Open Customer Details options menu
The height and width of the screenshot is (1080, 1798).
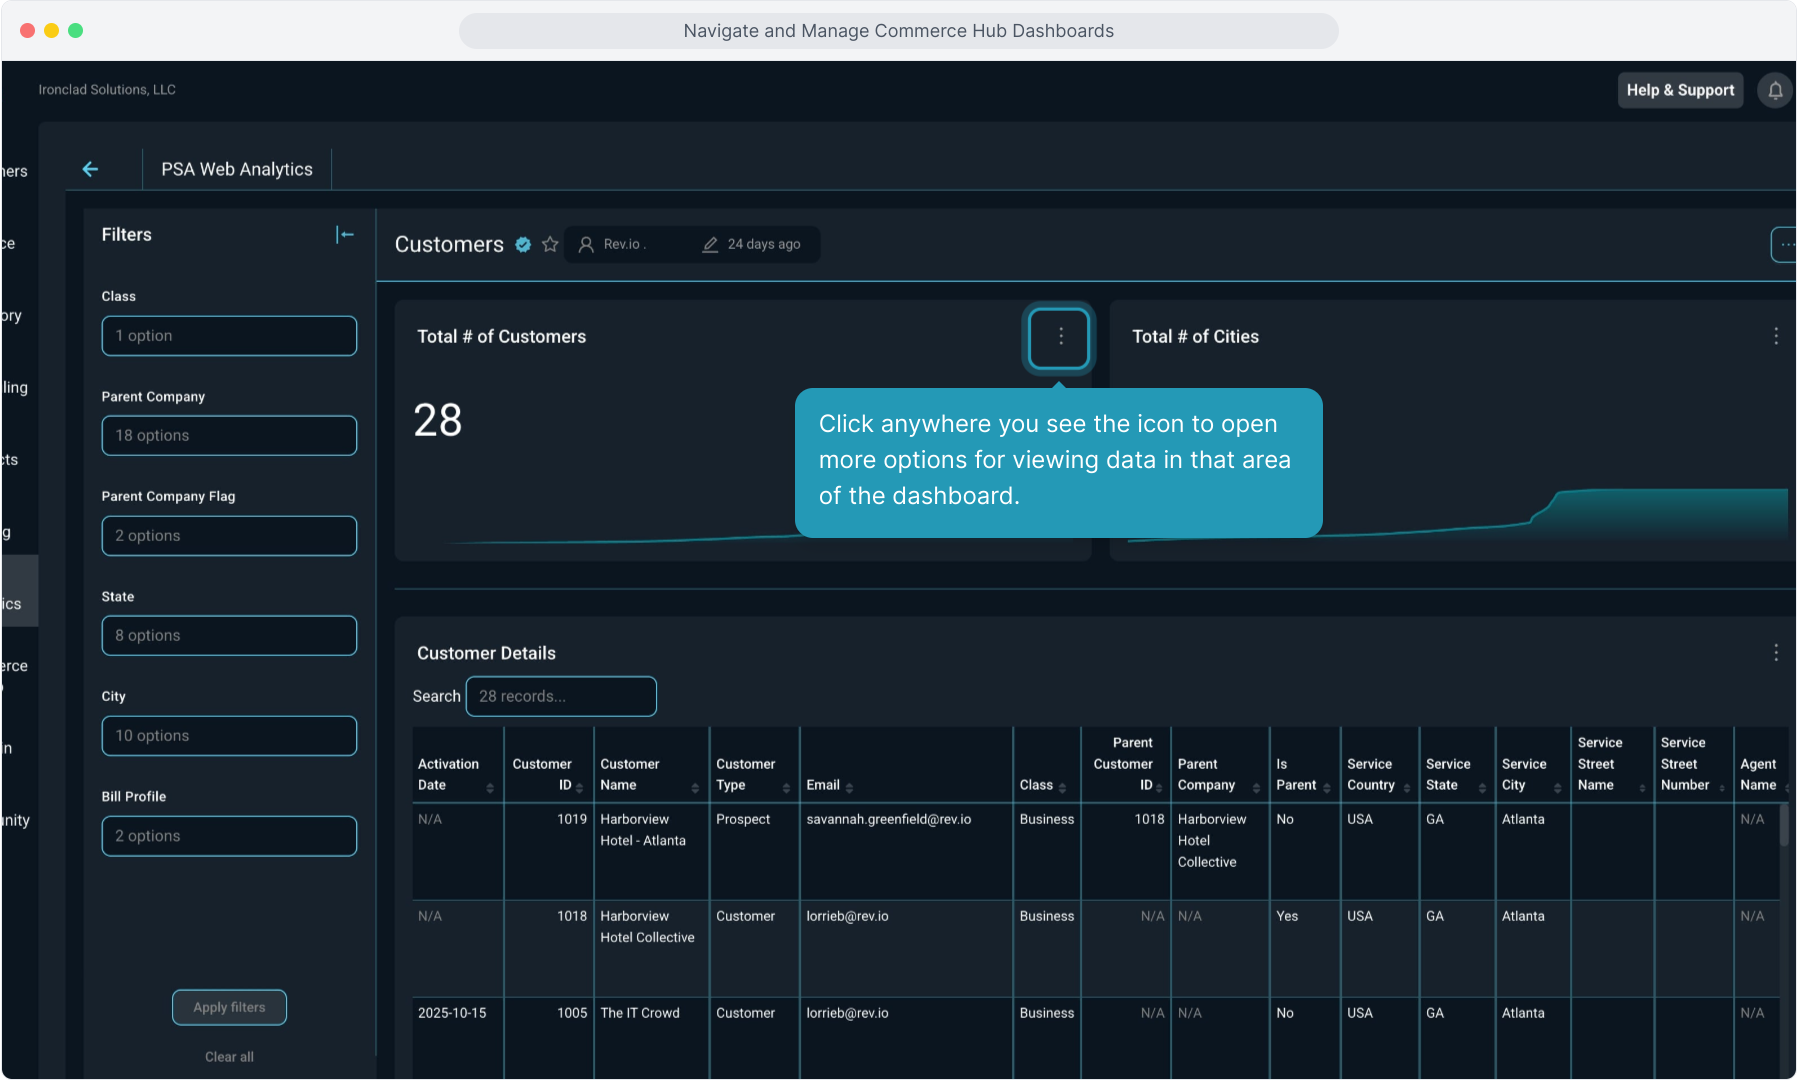coord(1775,653)
